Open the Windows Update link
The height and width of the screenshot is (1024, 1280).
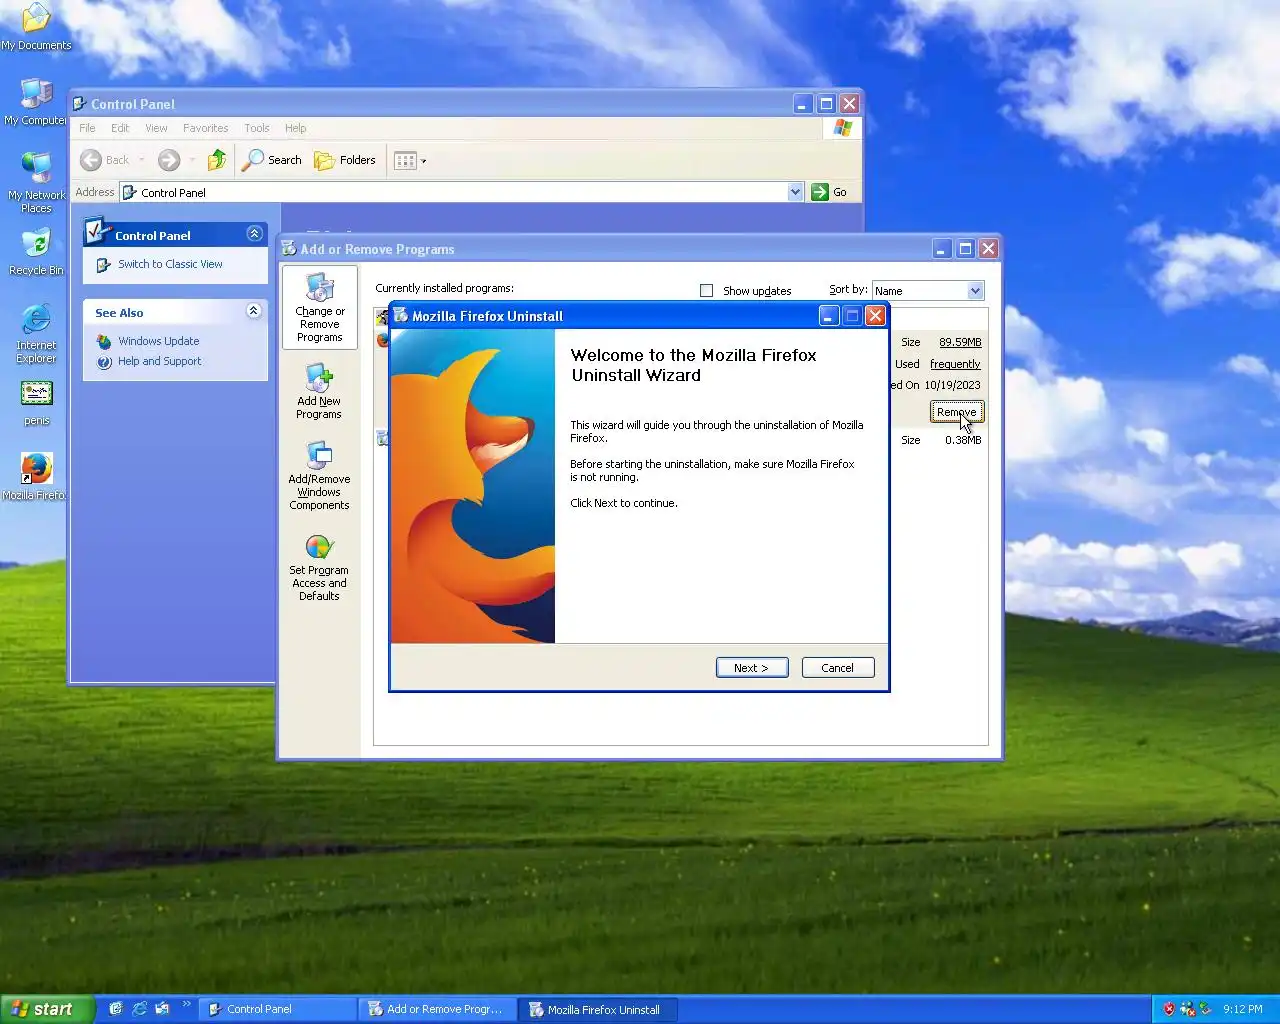(158, 341)
